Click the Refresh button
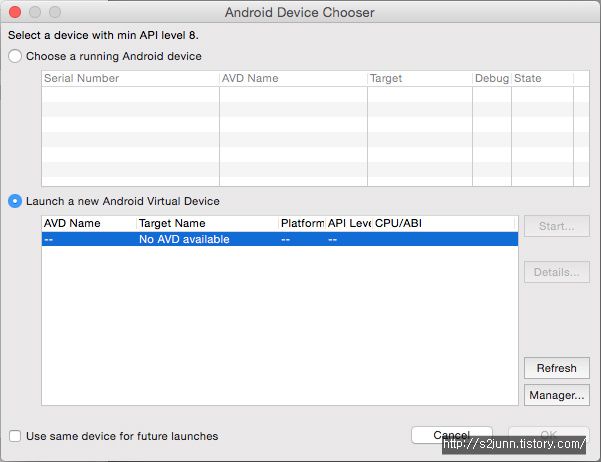Viewport: 601px width, 462px height. click(x=557, y=368)
